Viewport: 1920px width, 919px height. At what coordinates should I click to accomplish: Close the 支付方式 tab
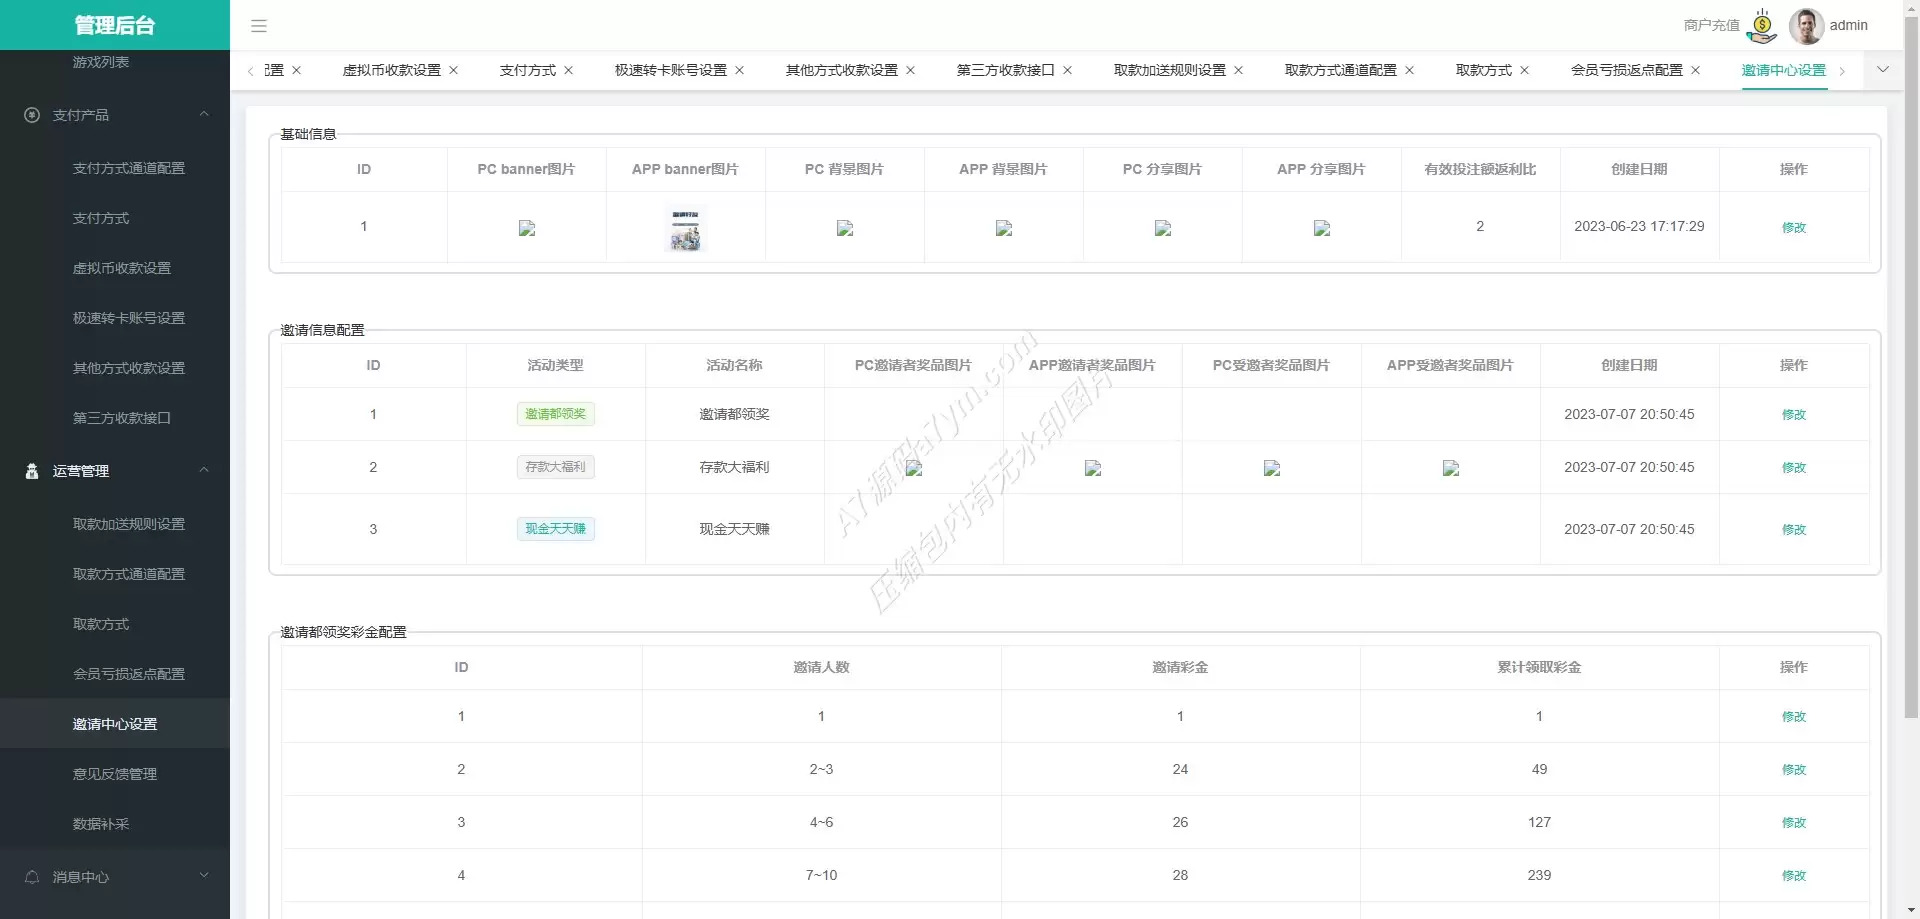569,70
